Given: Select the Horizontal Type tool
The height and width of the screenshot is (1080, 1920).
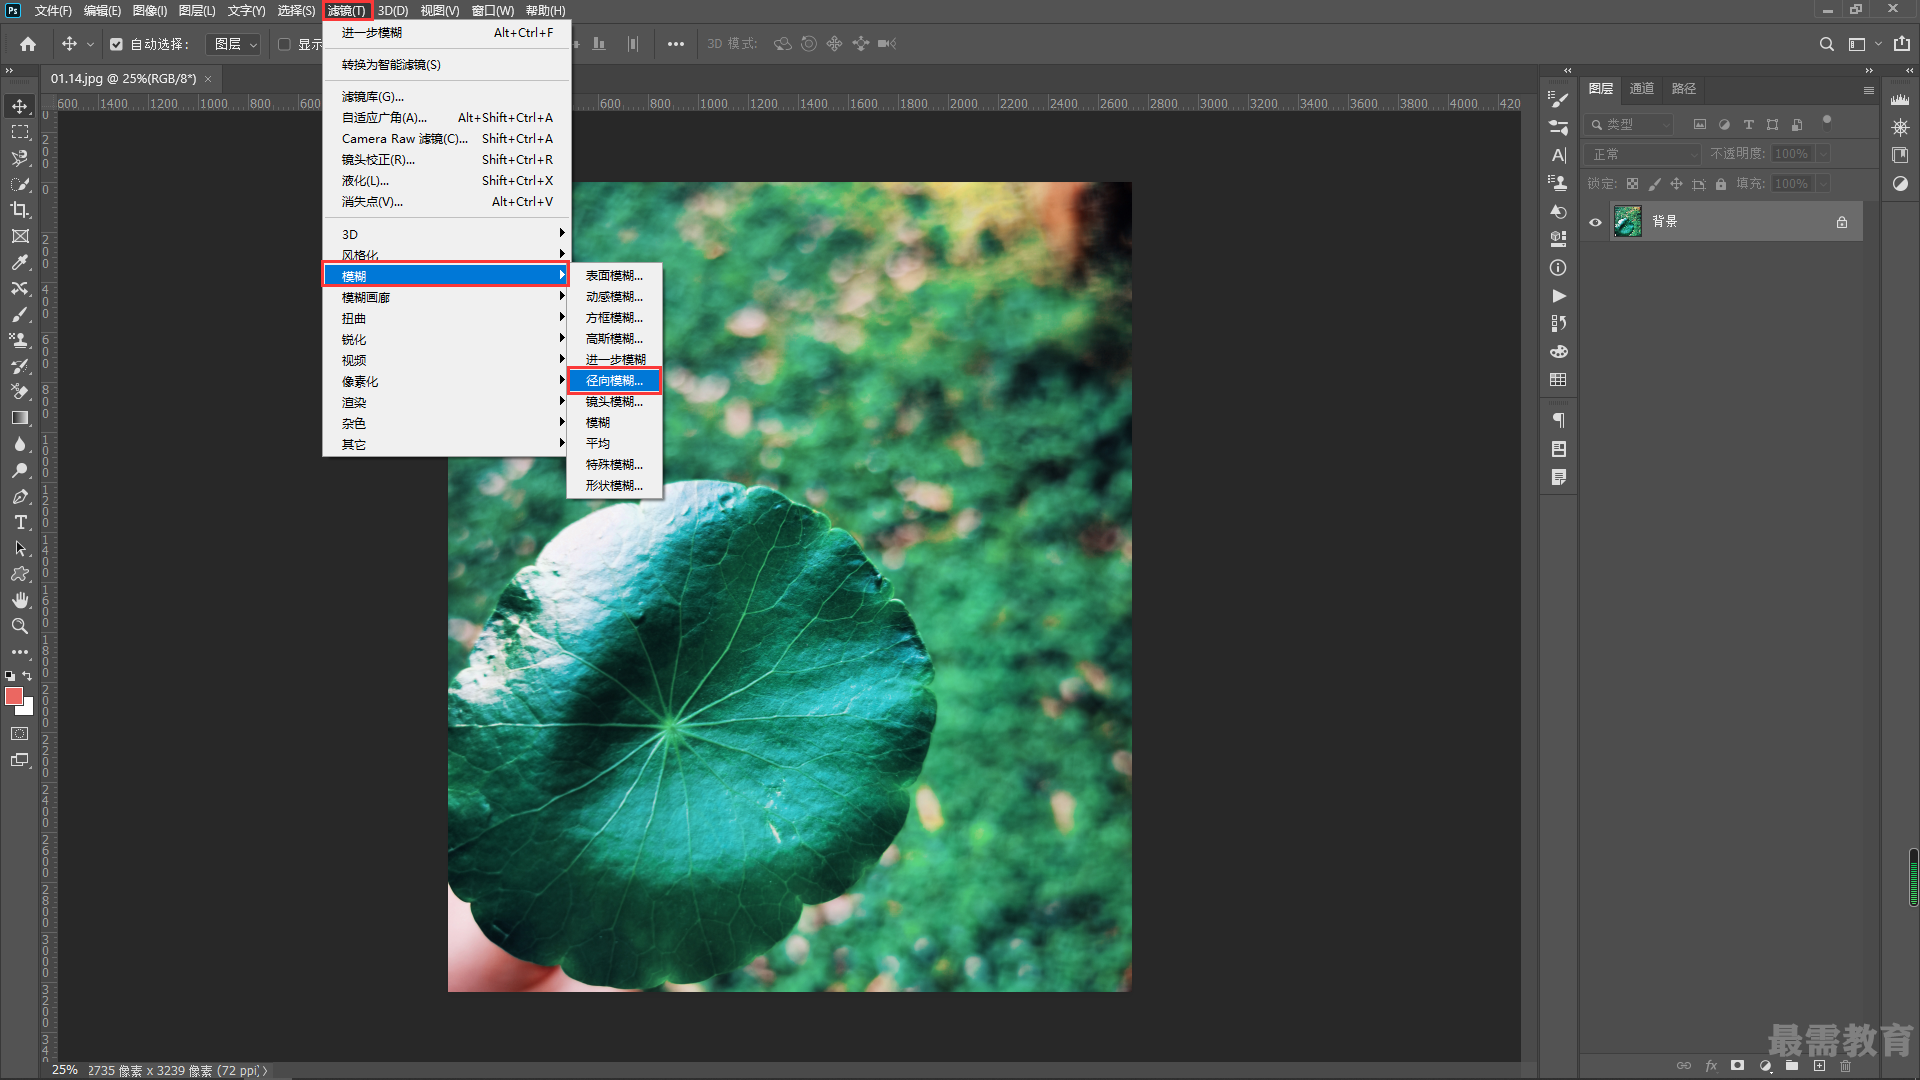Looking at the screenshot, I should click(20, 522).
